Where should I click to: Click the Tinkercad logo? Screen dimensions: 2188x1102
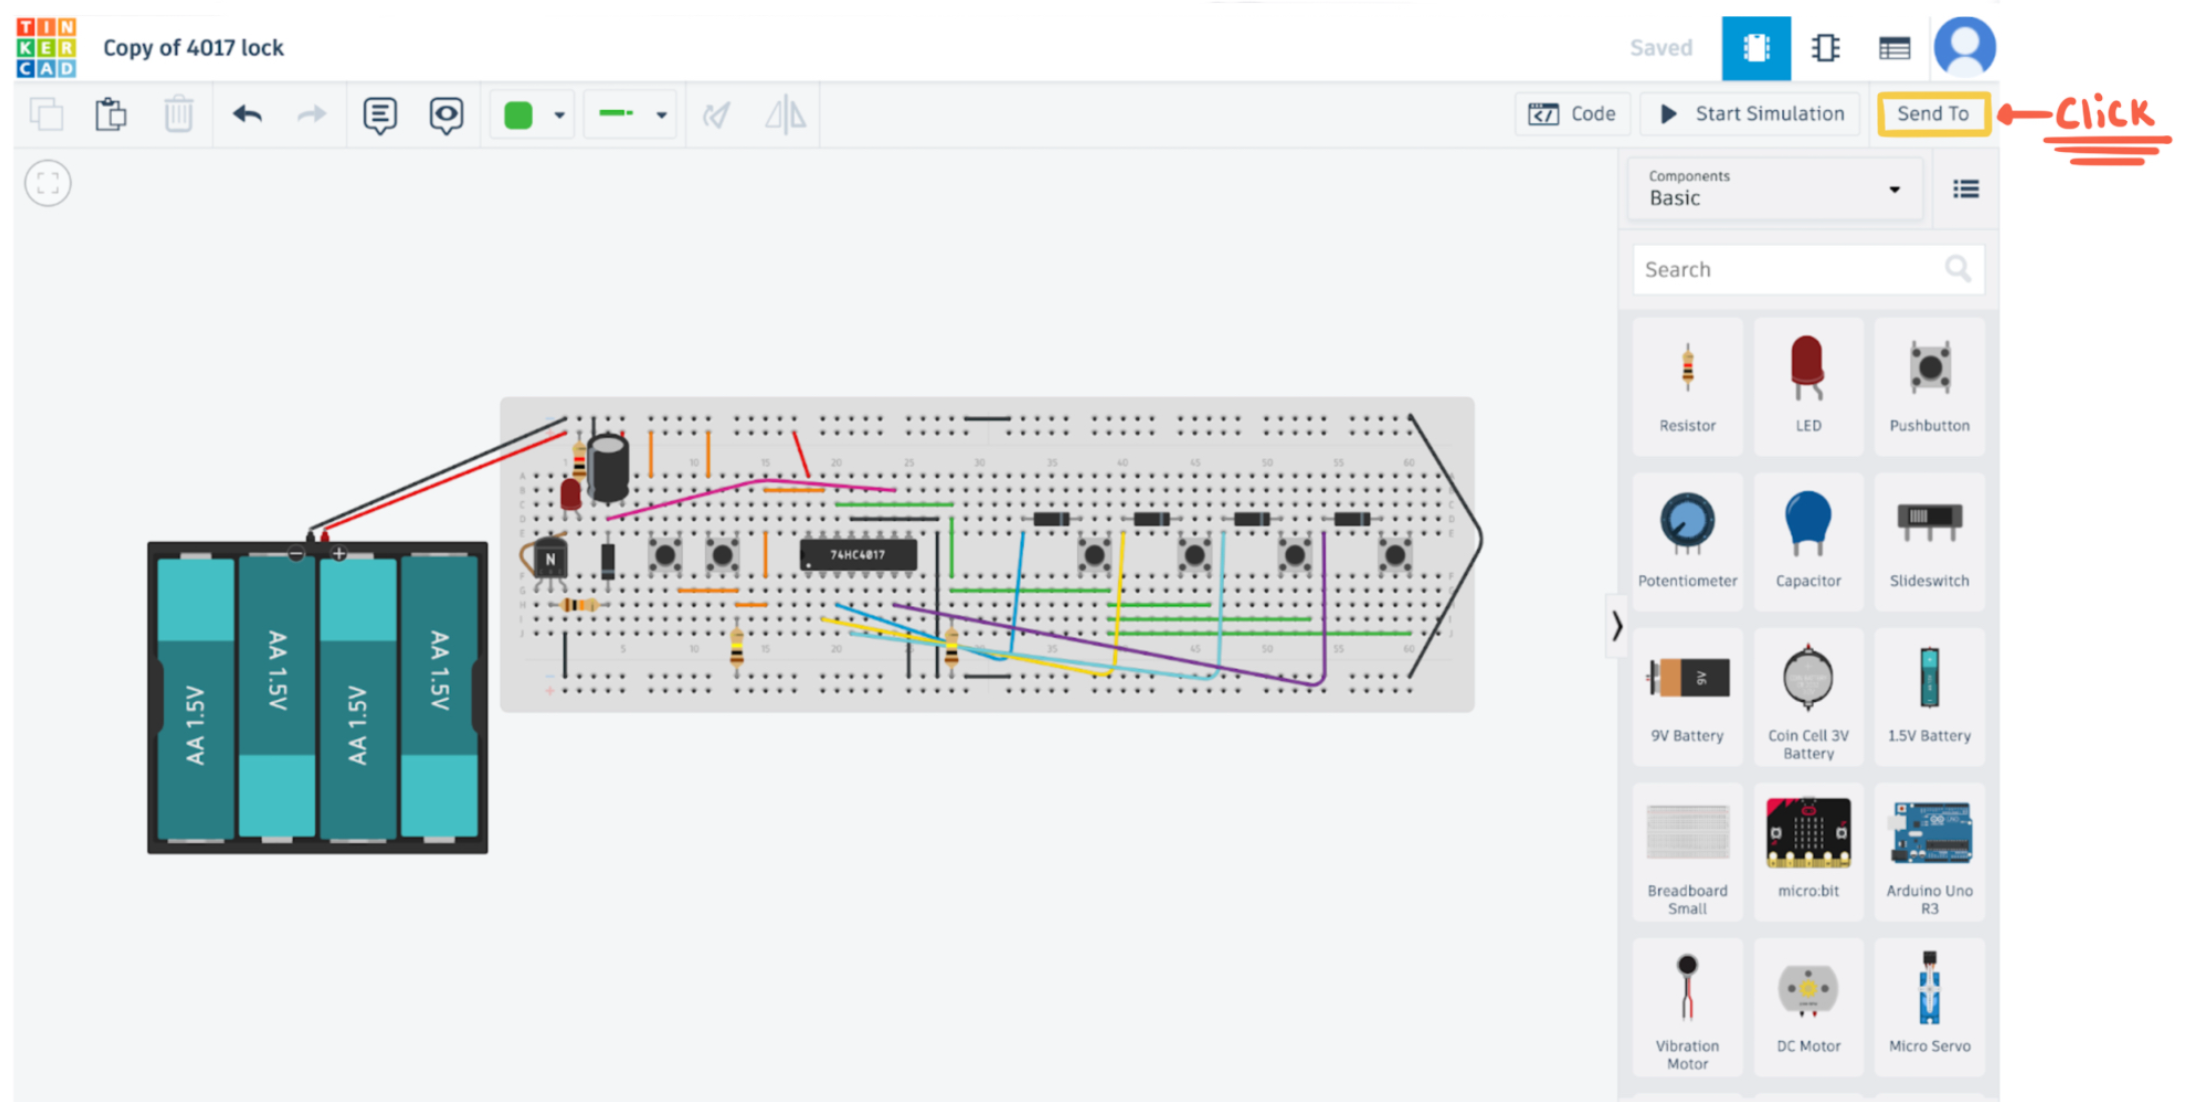(46, 48)
